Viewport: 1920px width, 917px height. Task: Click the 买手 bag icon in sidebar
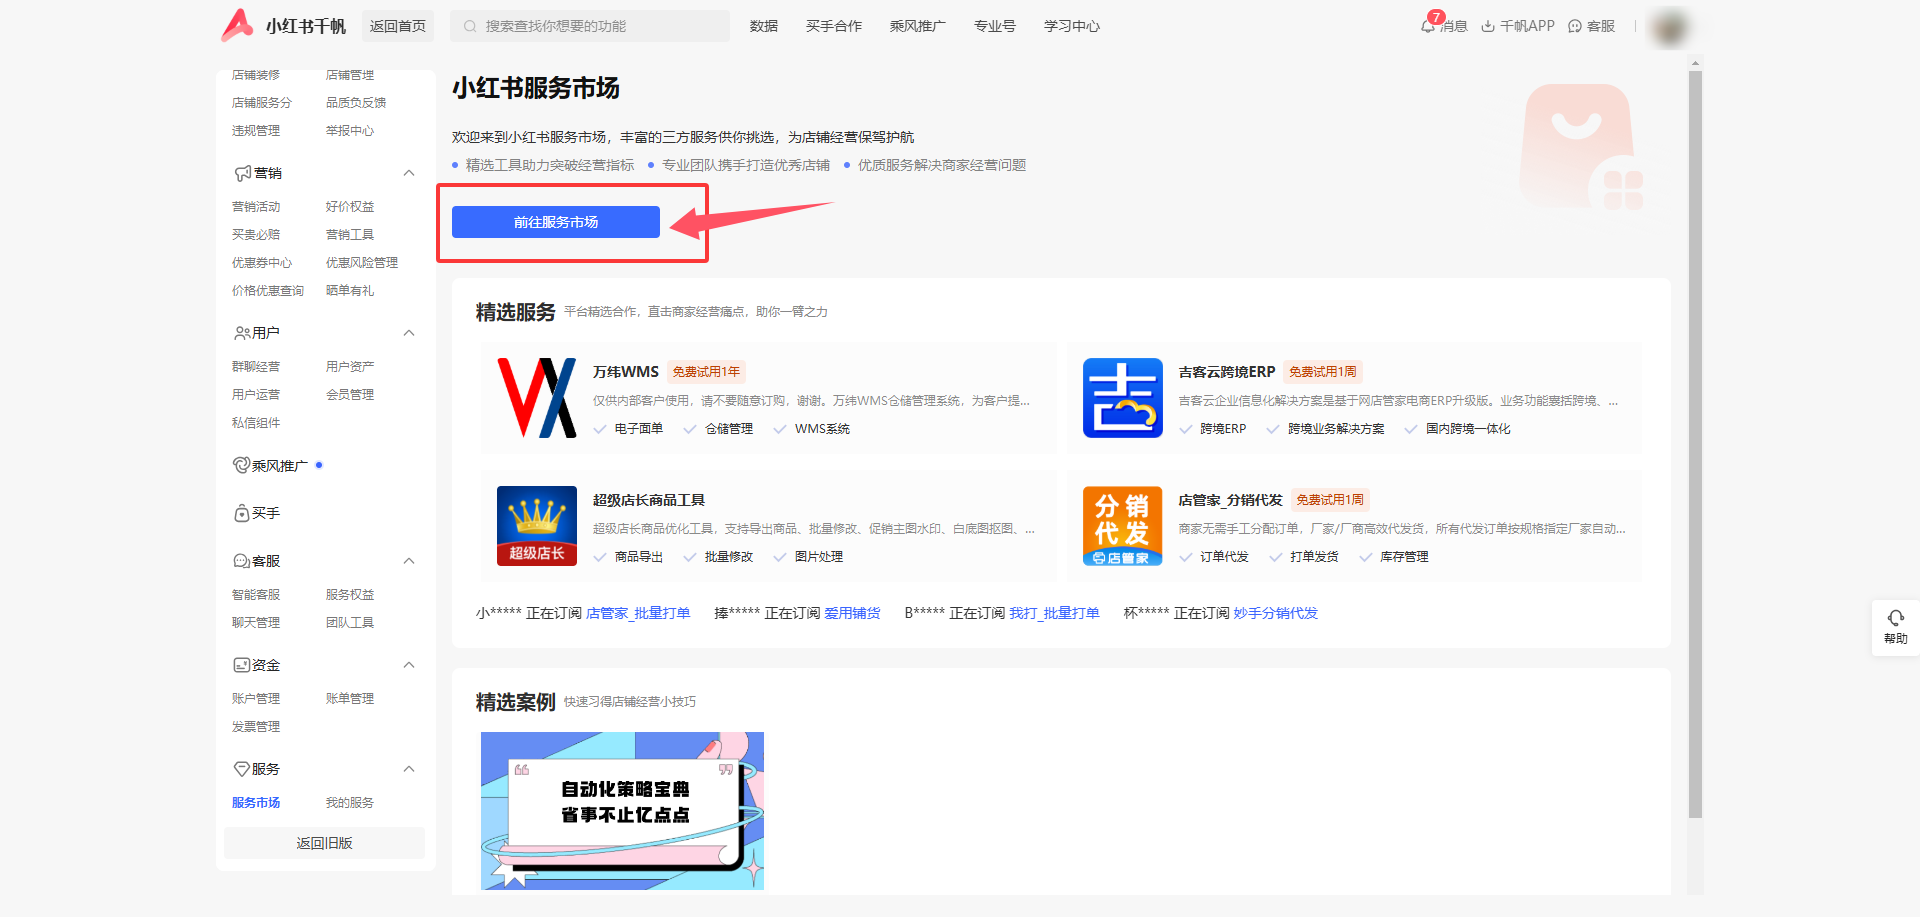coord(242,513)
